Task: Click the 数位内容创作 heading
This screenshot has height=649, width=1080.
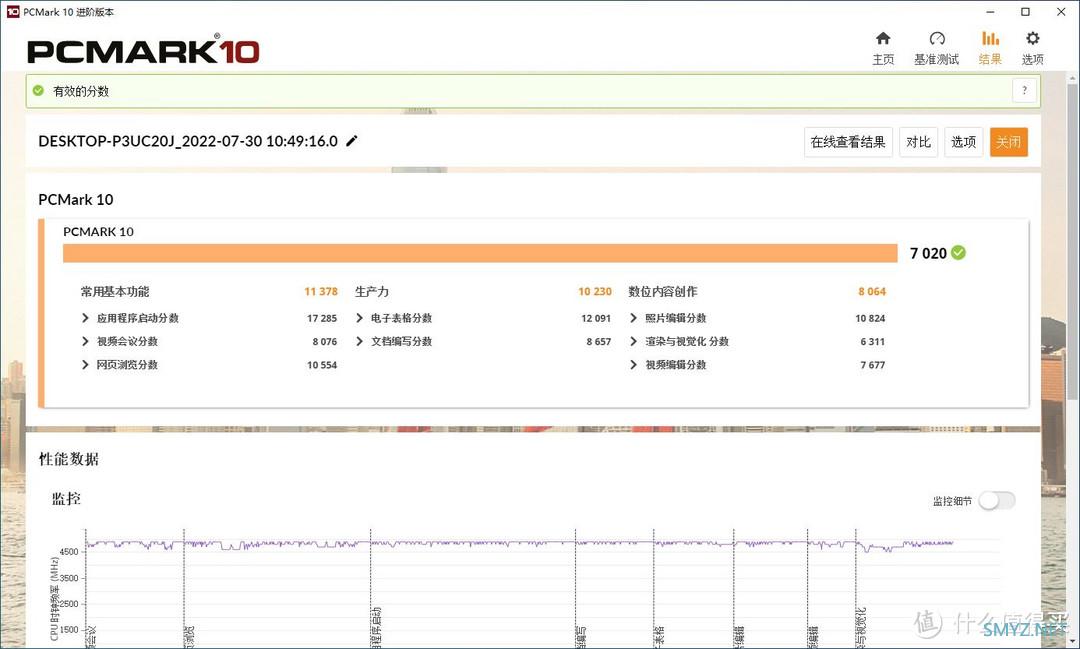Action: [663, 291]
